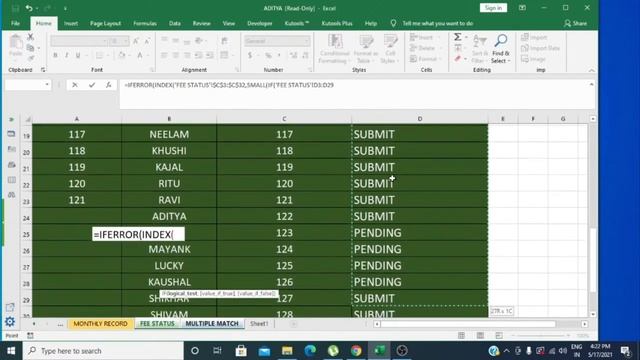Toggle Italic formatting
Screen dimensions: 640x360
point(66,55)
